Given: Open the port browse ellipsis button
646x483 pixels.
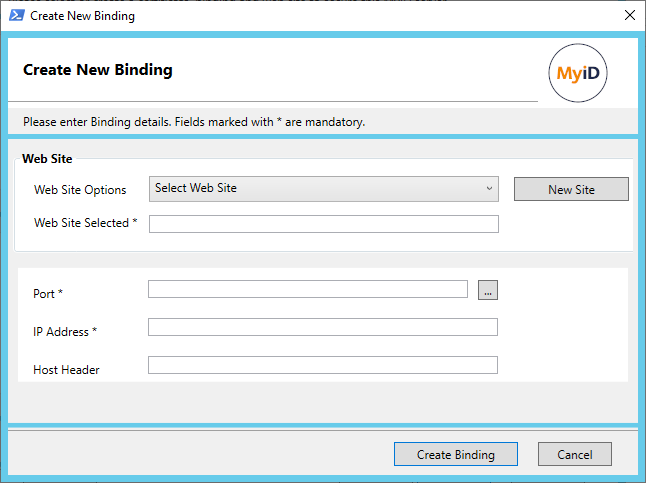Looking at the screenshot, I should click(488, 290).
